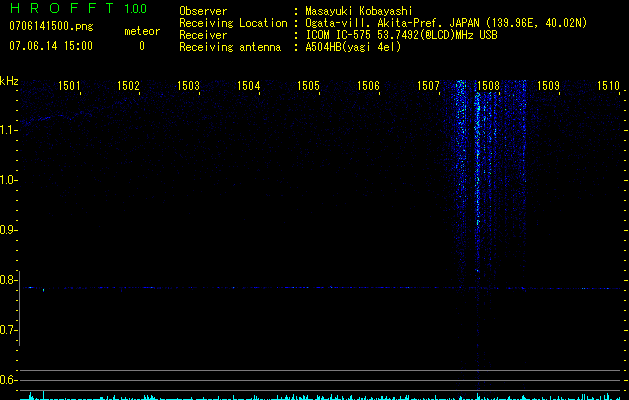Viewport: 629px width, 400px height.
Task: Click the 1506 time marker
Action: (x=368, y=86)
